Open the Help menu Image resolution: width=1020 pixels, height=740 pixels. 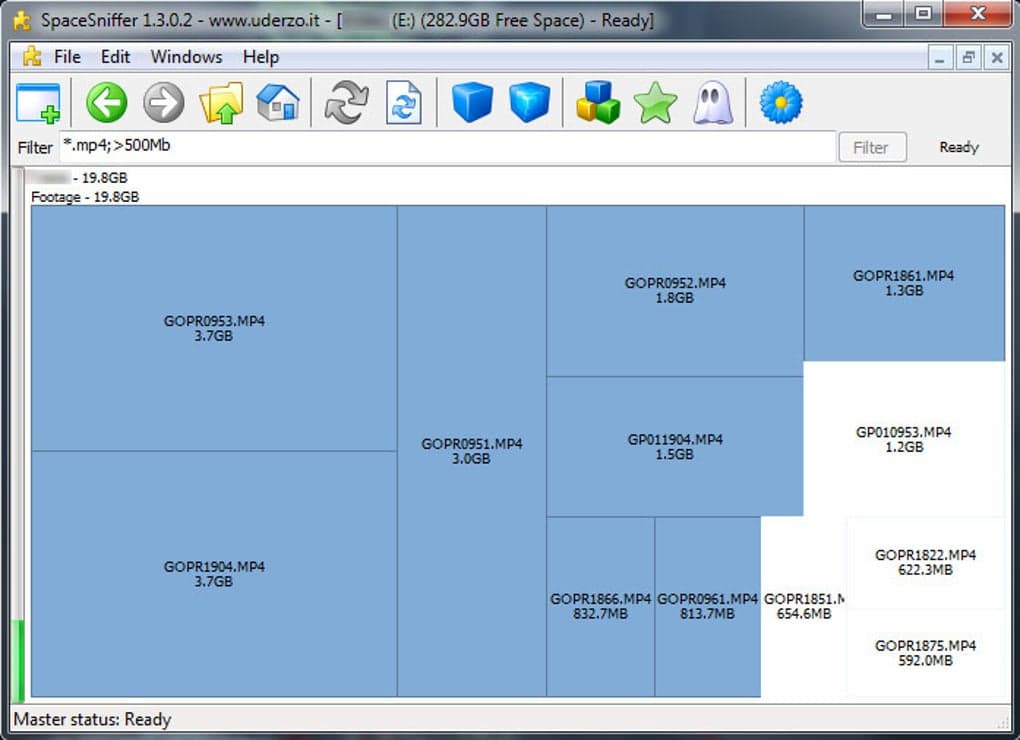261,57
